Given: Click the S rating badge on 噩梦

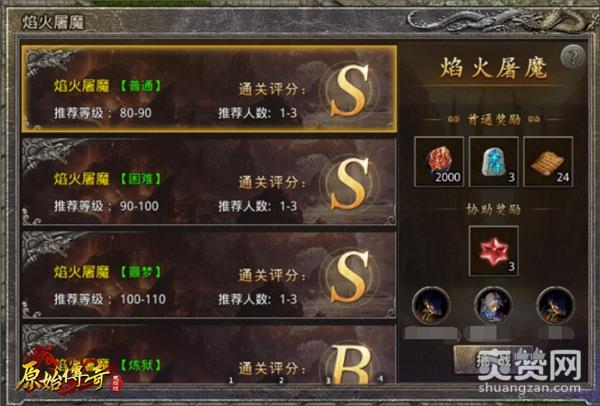Looking at the screenshot, I should [x=349, y=277].
